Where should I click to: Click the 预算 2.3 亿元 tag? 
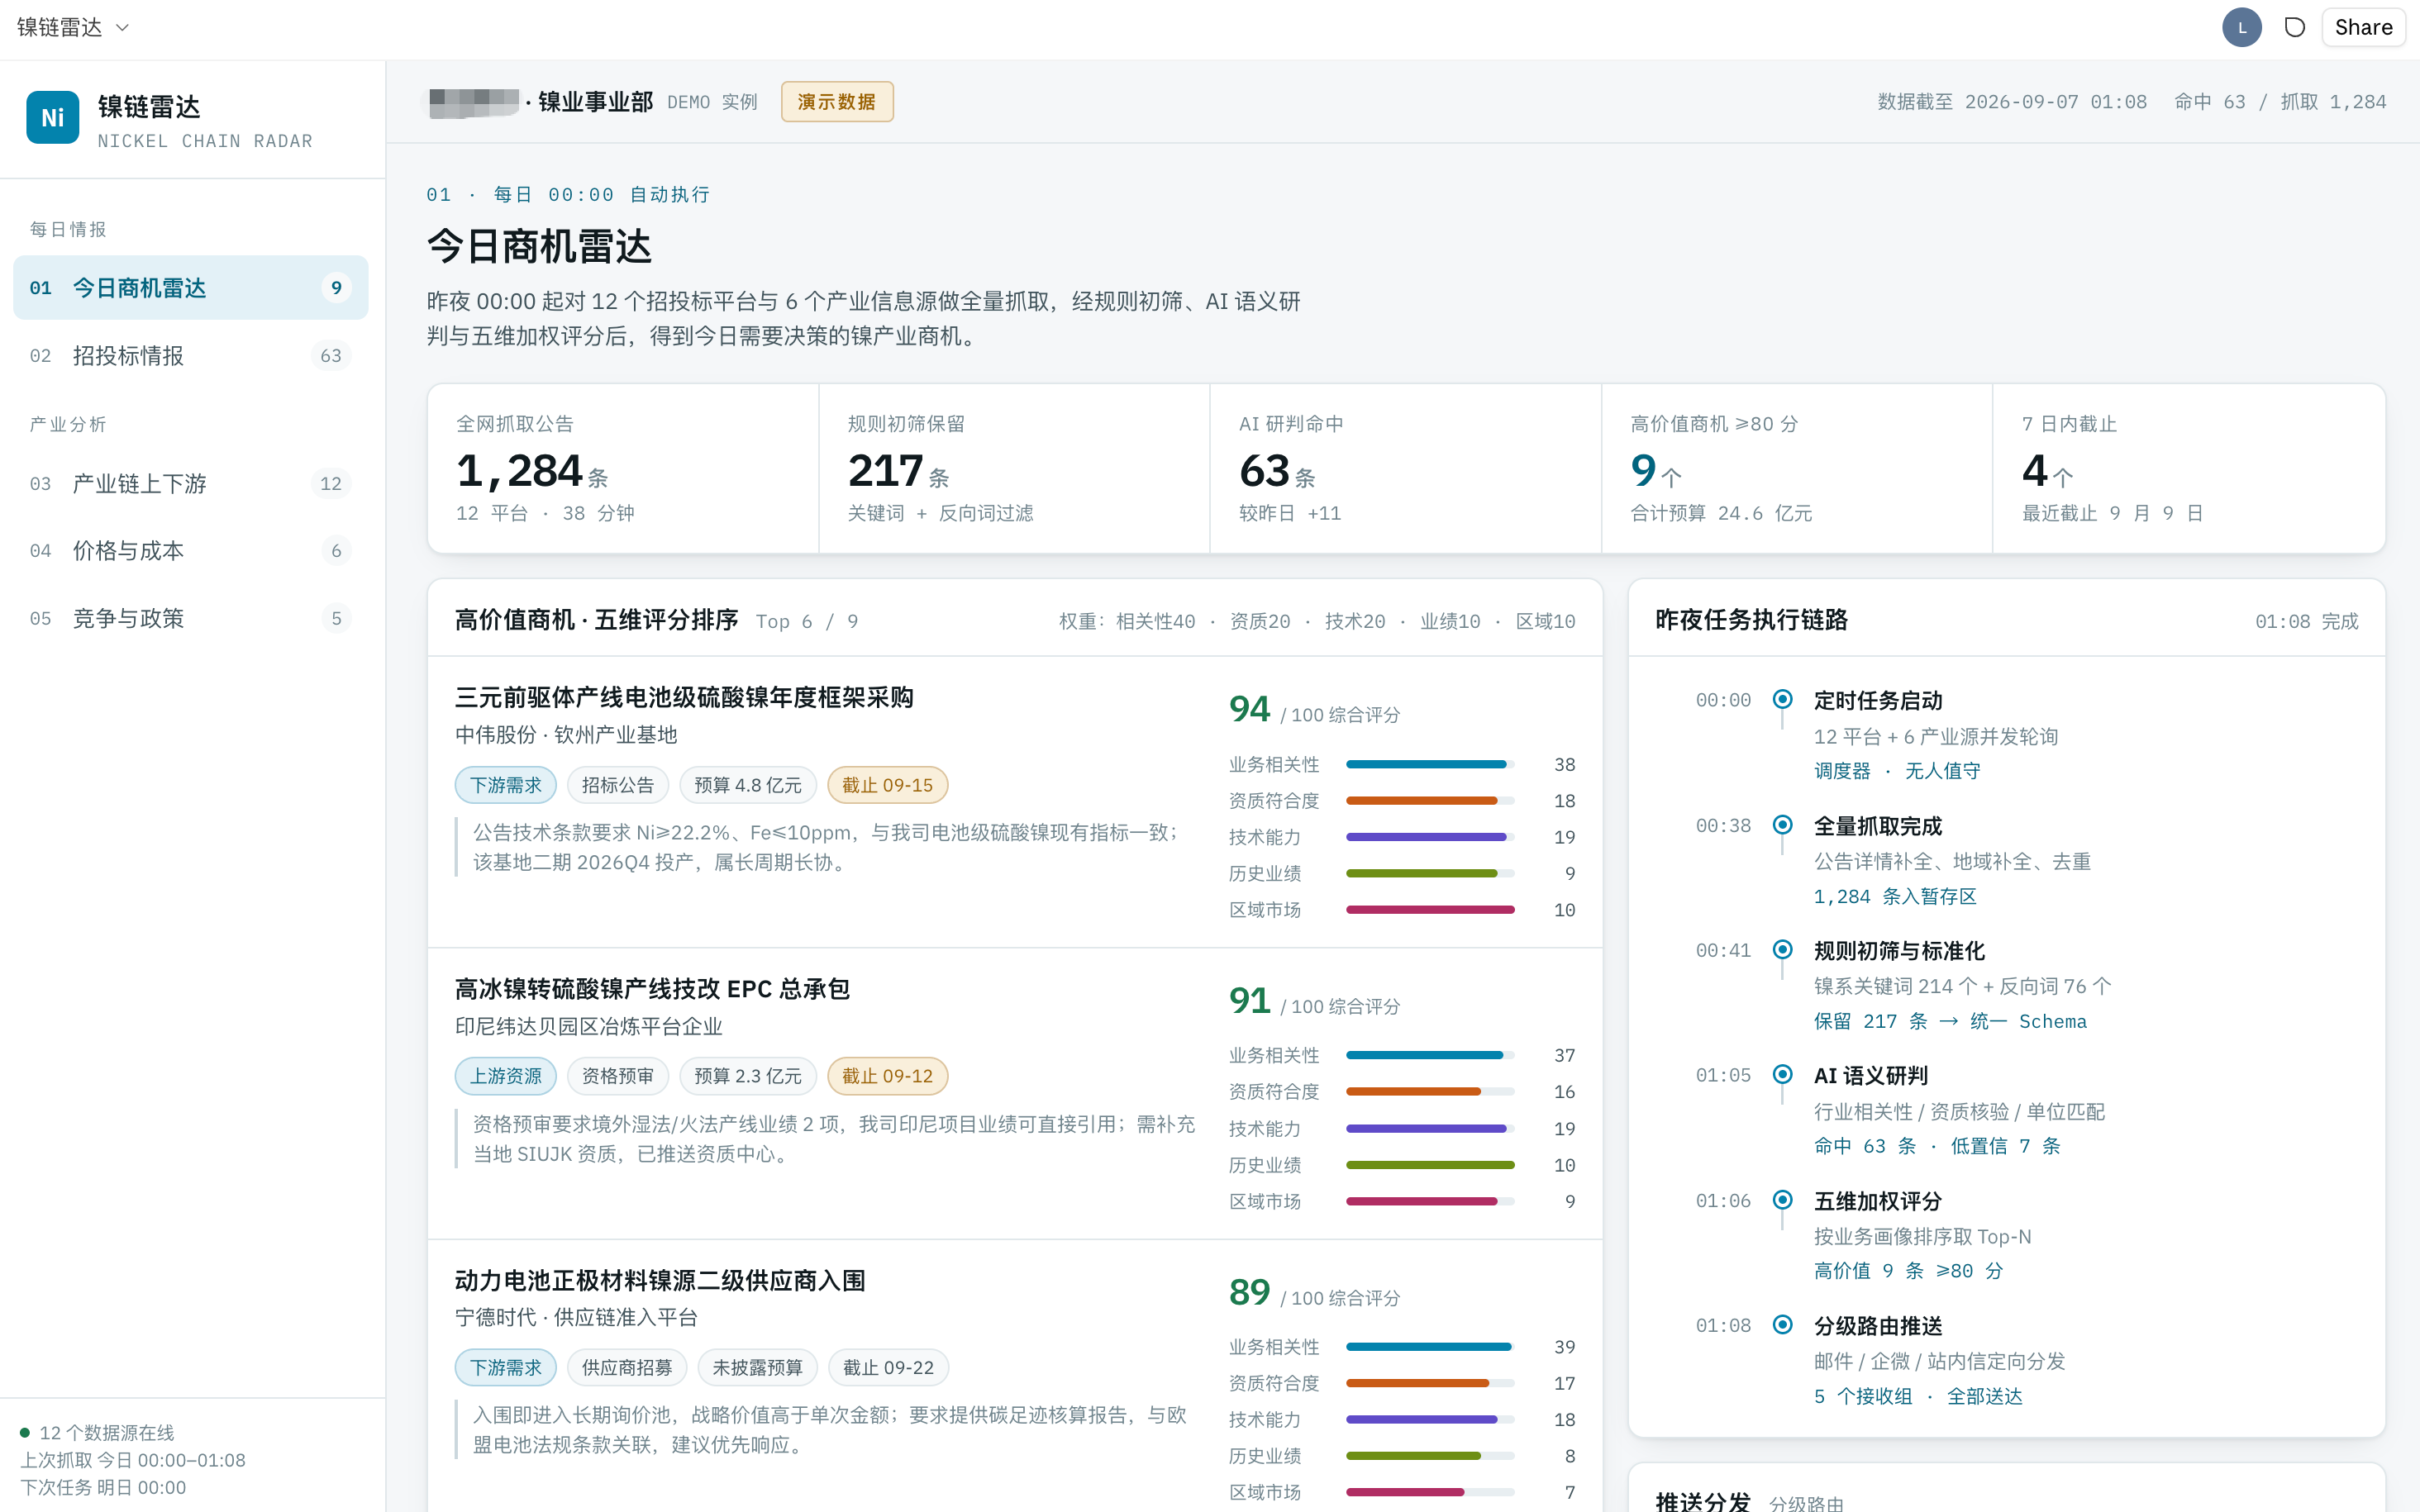coord(748,1076)
